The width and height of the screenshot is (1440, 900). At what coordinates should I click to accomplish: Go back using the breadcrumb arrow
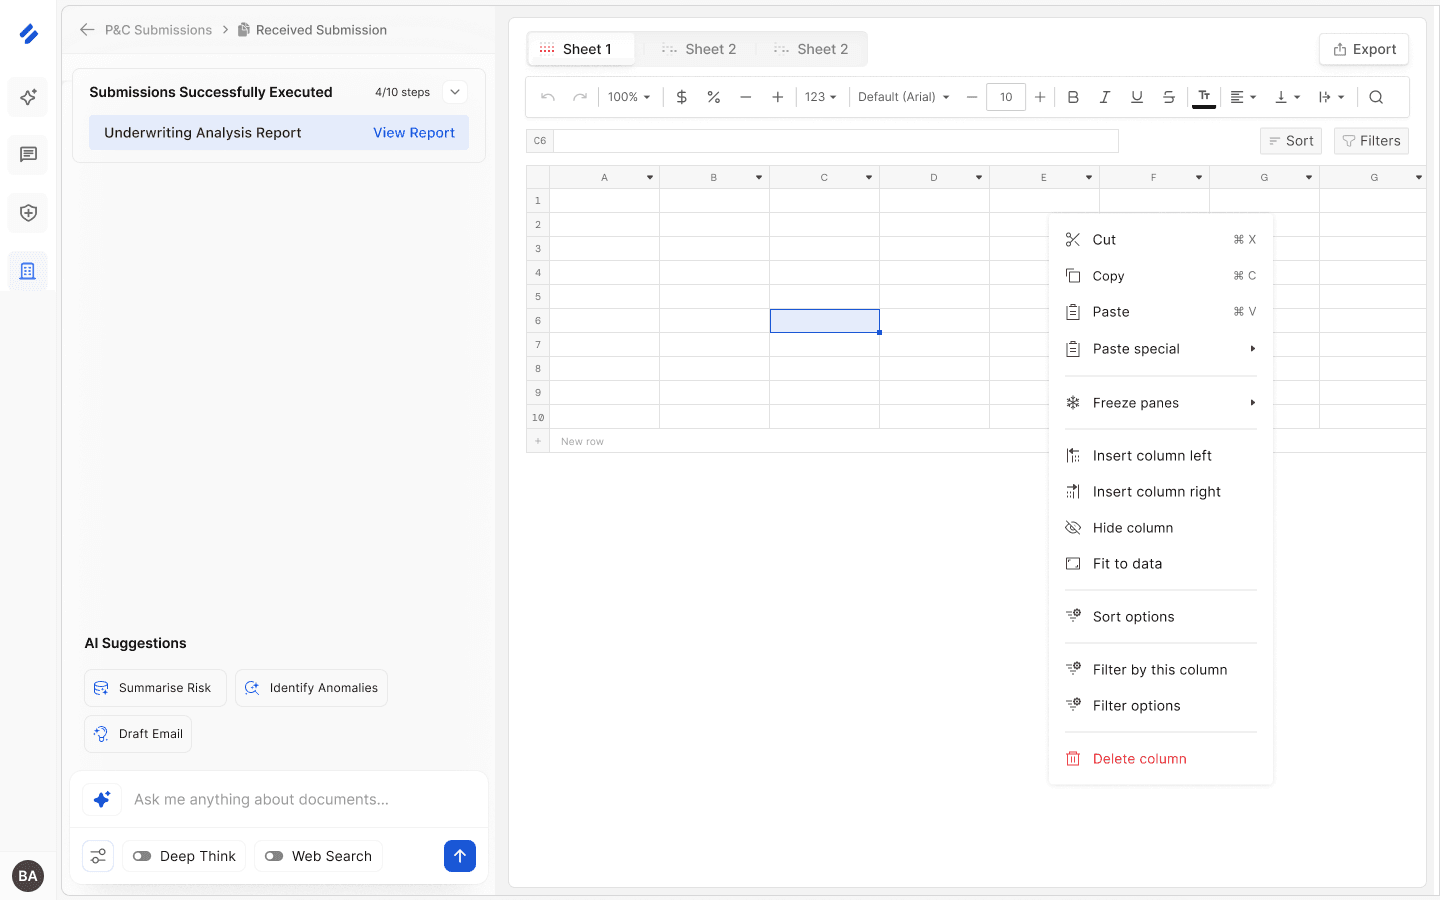(x=87, y=30)
